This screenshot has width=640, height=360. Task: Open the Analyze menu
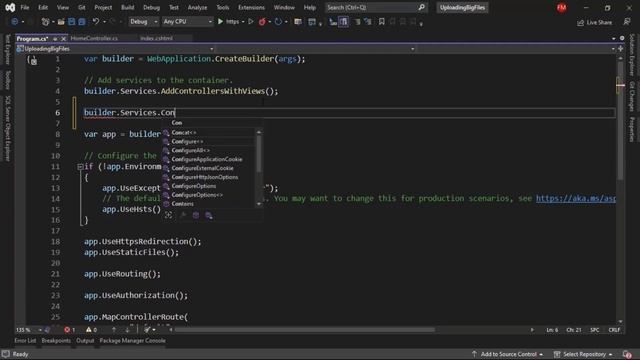197,7
